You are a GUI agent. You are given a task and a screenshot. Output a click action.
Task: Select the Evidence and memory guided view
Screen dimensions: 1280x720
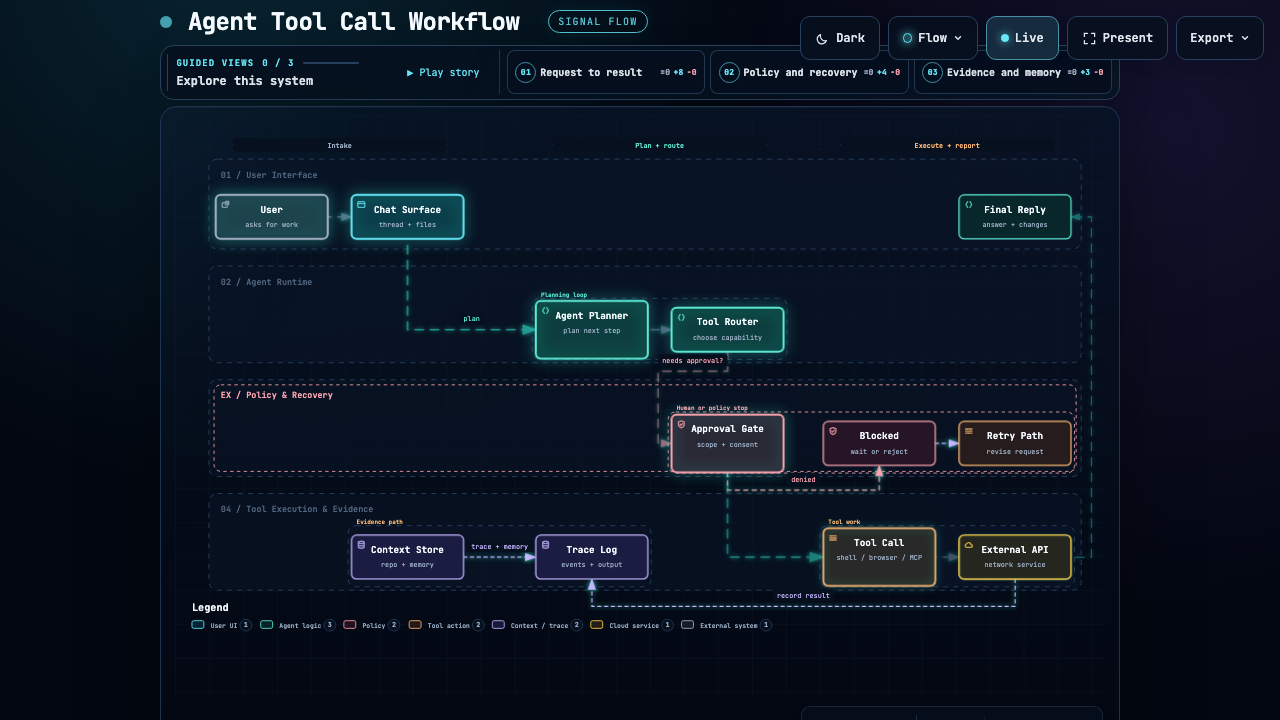(1012, 72)
